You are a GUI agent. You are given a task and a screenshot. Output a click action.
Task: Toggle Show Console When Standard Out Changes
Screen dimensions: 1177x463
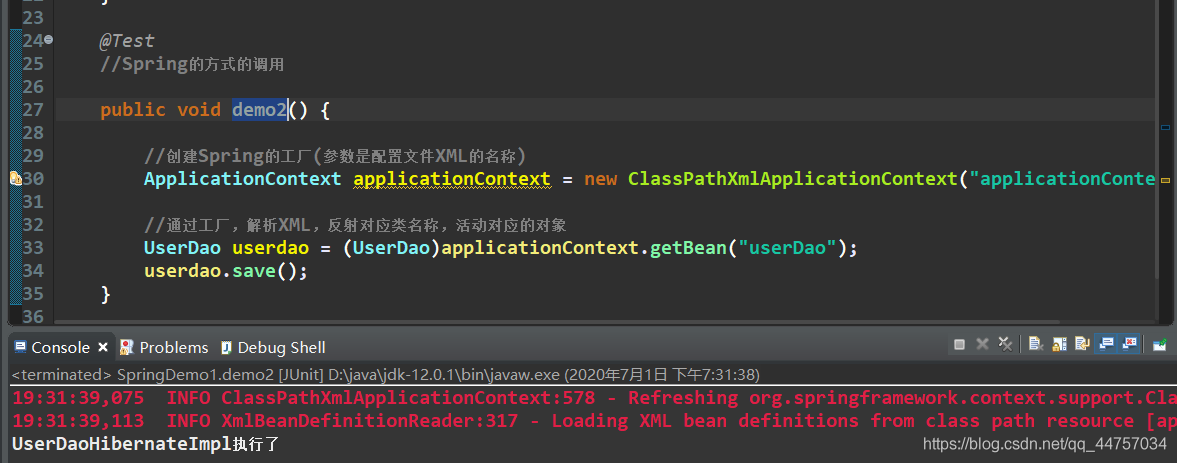[1105, 344]
